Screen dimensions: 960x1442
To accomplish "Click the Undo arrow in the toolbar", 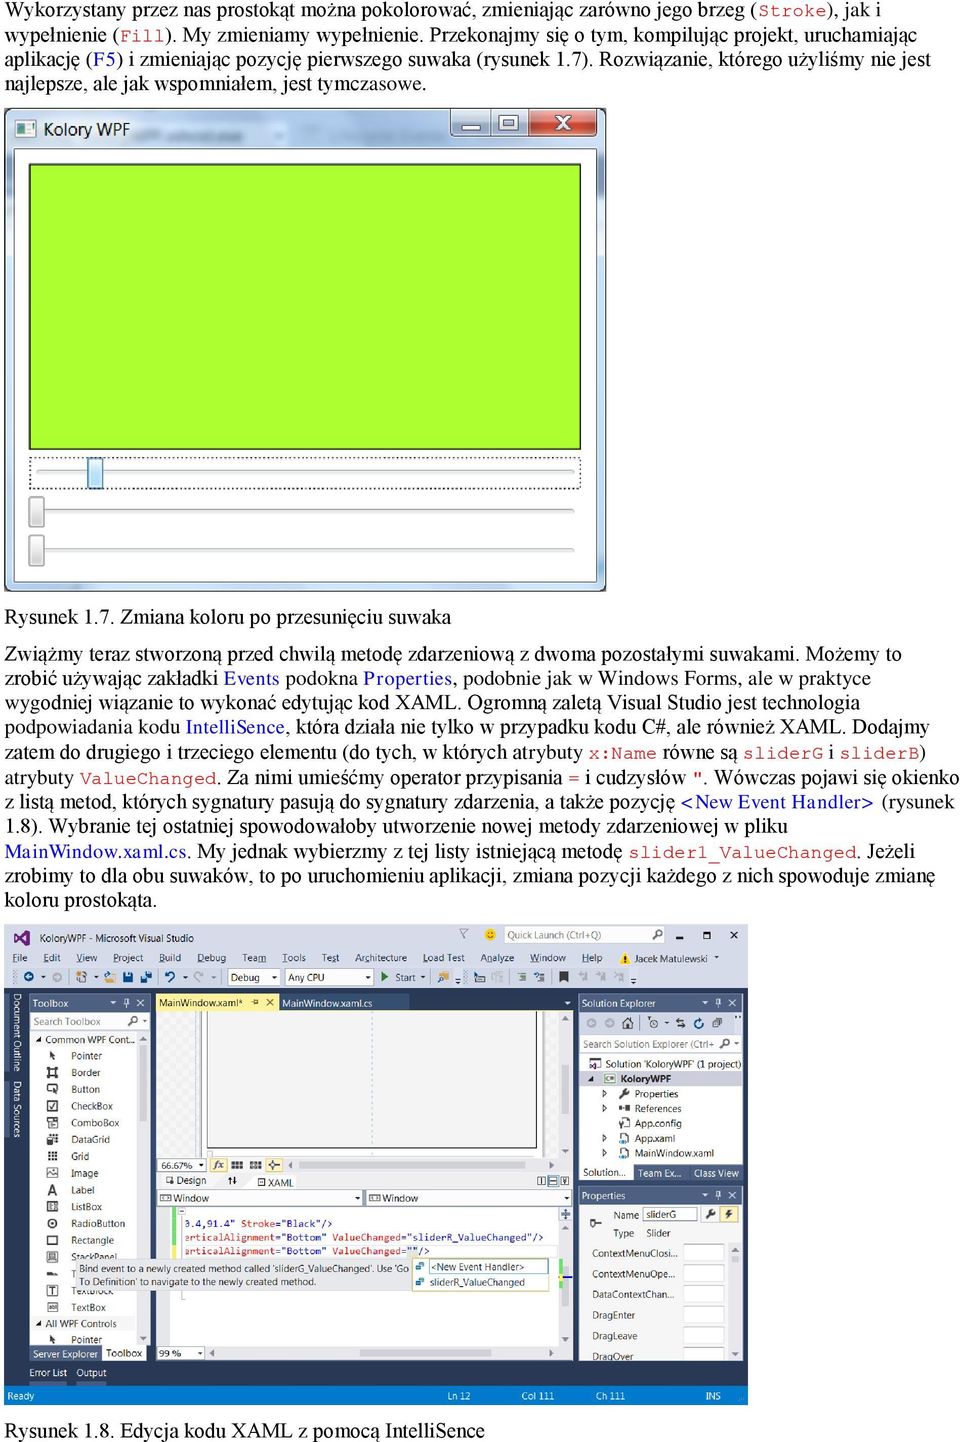I will pos(171,977).
